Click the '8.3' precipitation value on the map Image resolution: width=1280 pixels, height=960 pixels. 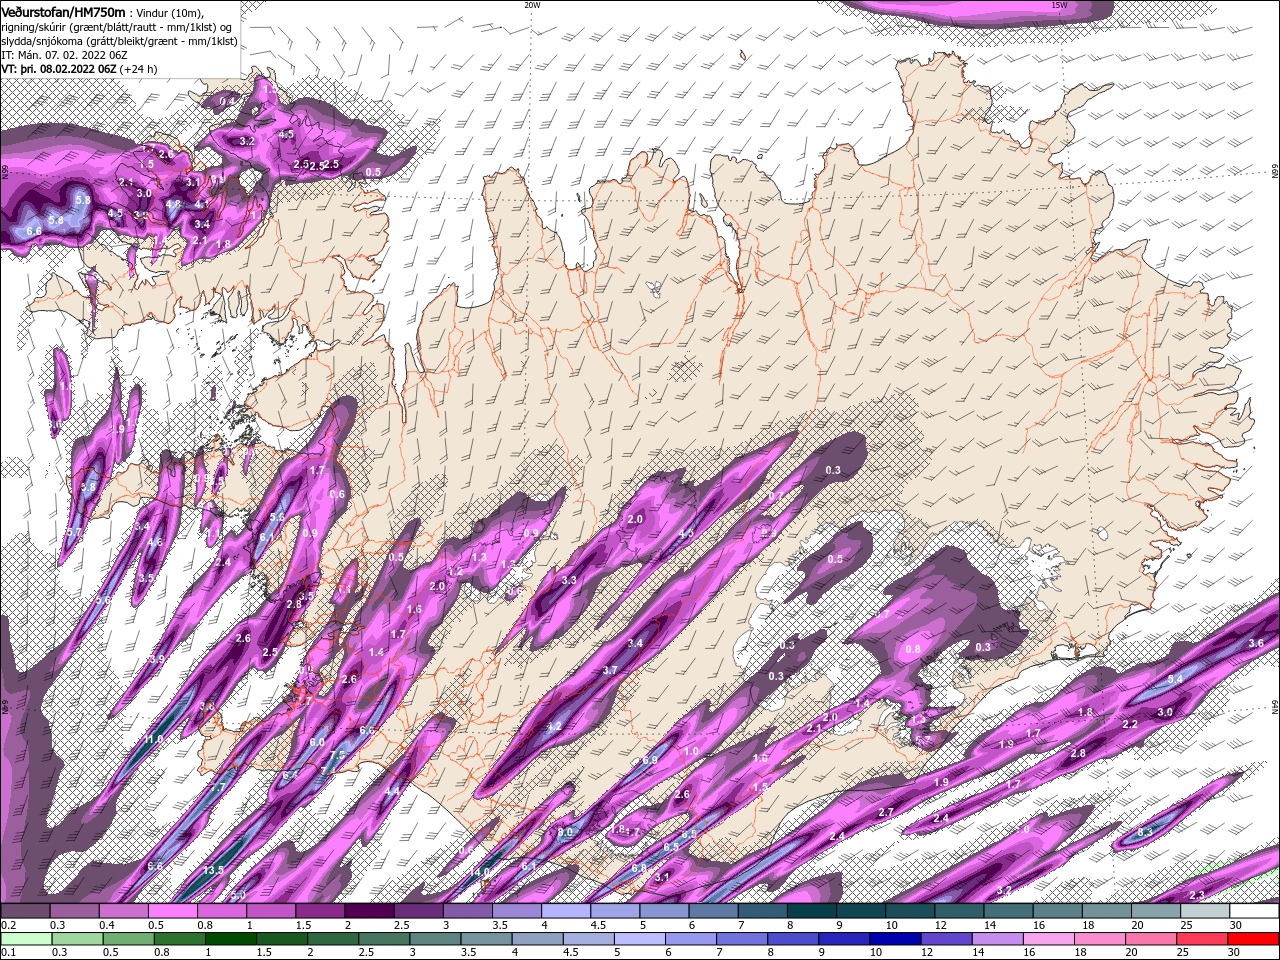tap(1146, 832)
